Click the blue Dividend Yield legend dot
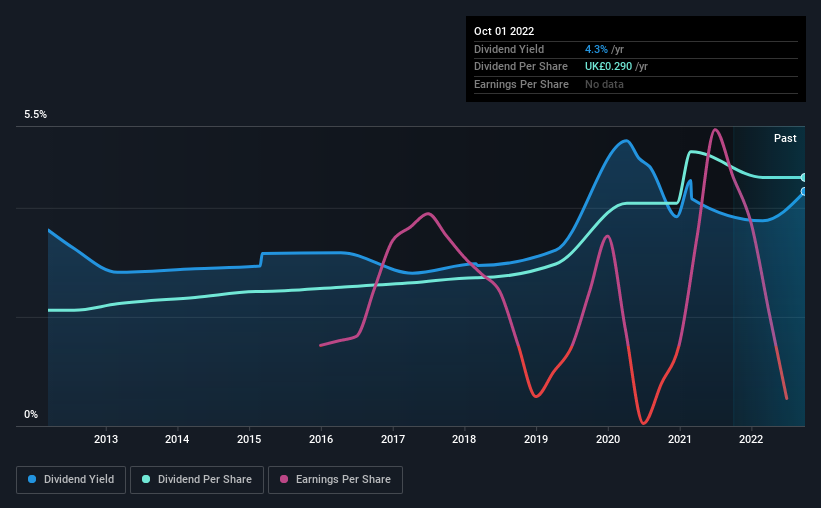The image size is (821, 508). pos(32,479)
